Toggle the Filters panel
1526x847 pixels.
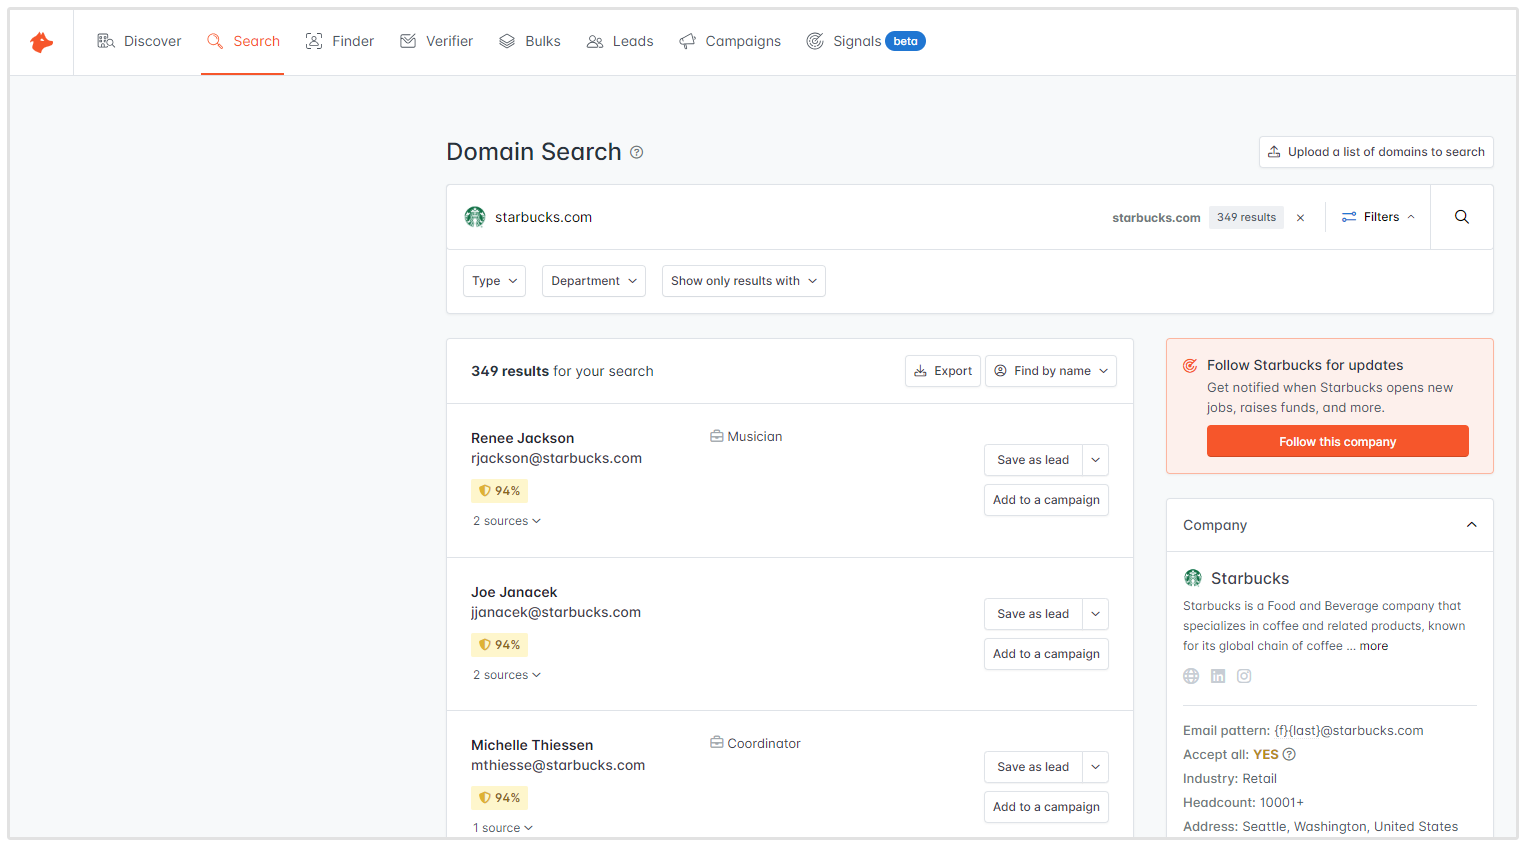tap(1378, 217)
